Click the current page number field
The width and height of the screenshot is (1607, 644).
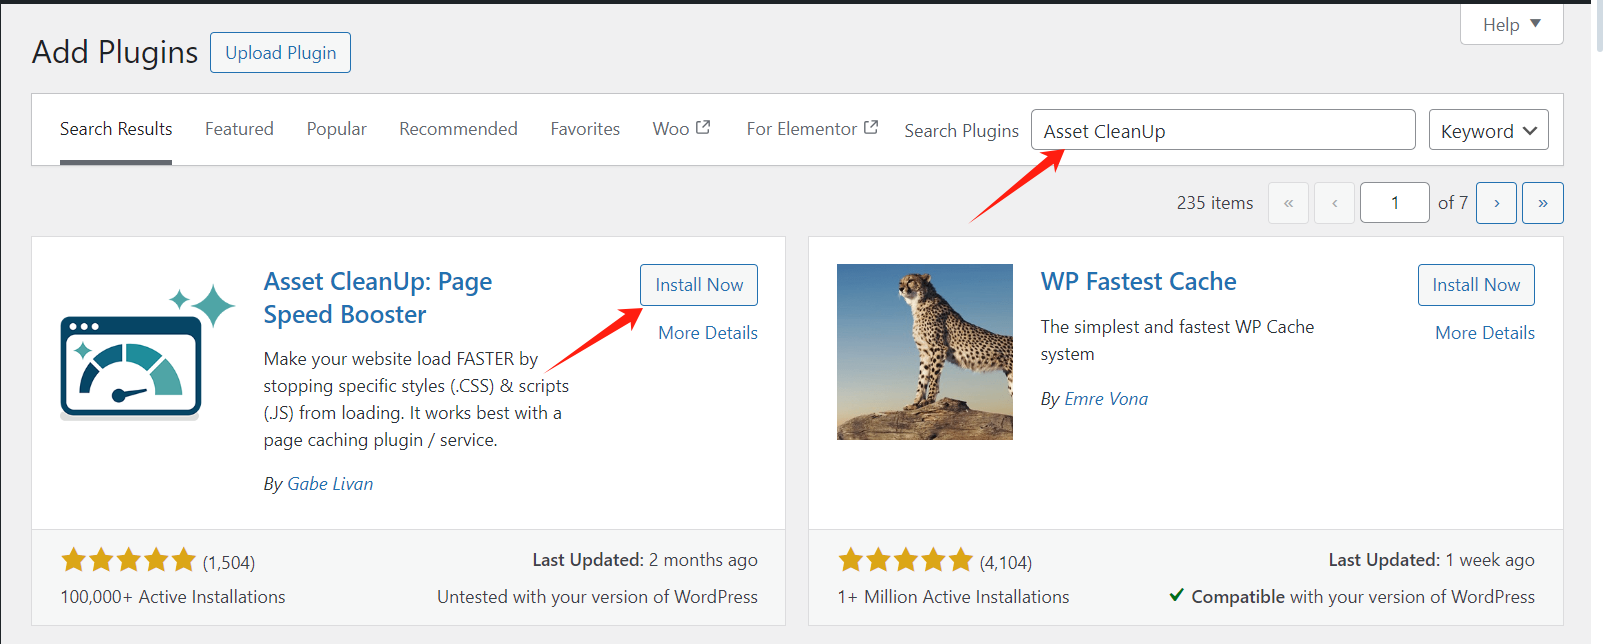click(x=1395, y=203)
